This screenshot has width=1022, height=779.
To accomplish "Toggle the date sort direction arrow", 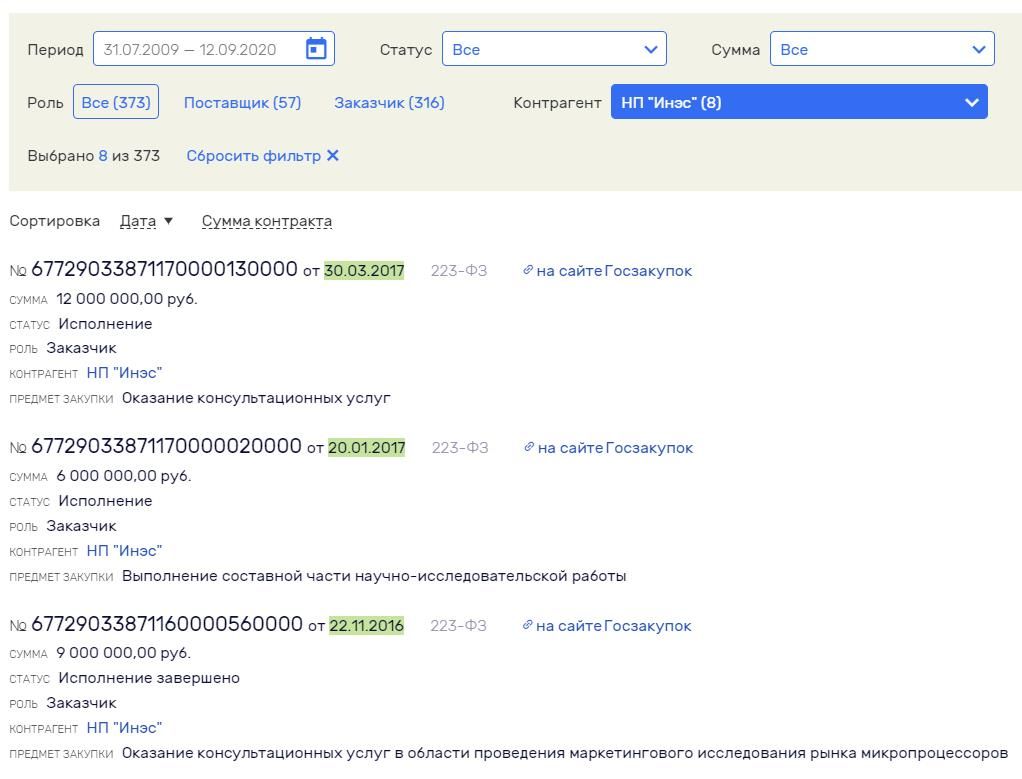I will point(168,221).
